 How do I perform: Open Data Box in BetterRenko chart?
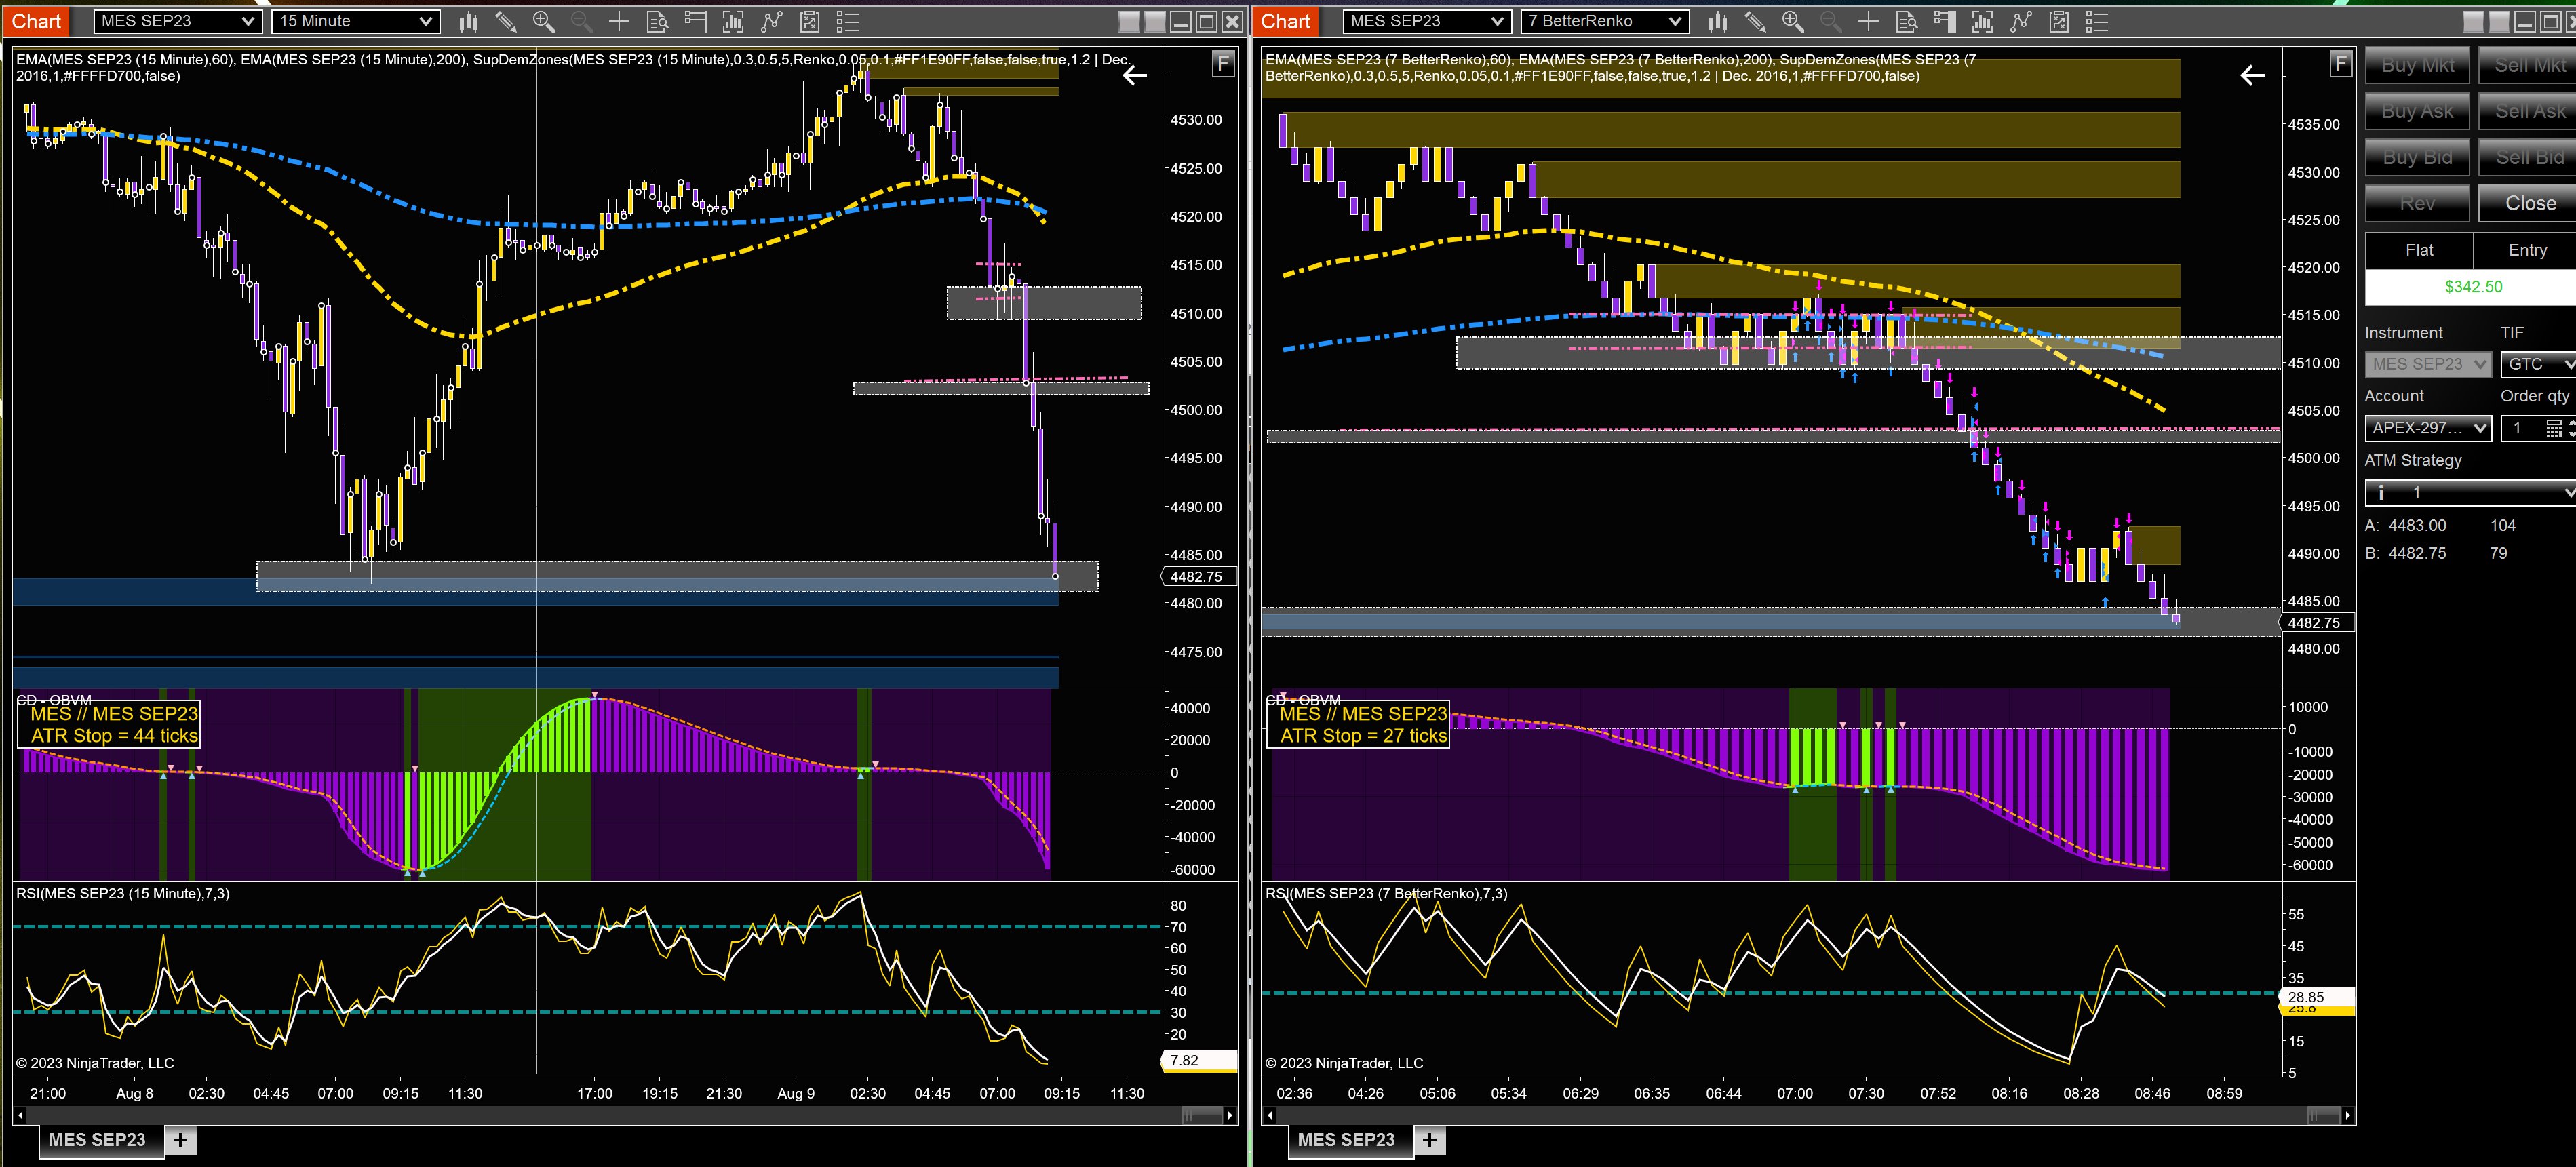pos(1907,21)
